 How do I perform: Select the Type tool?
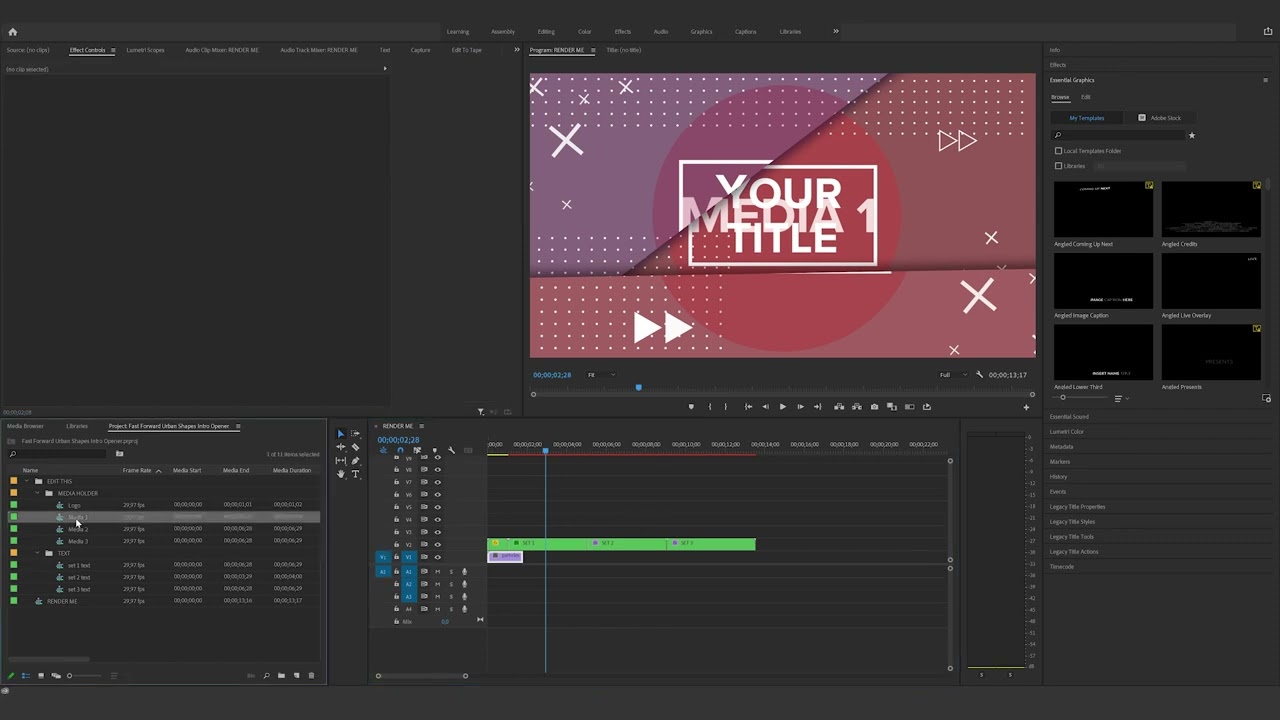click(x=355, y=474)
